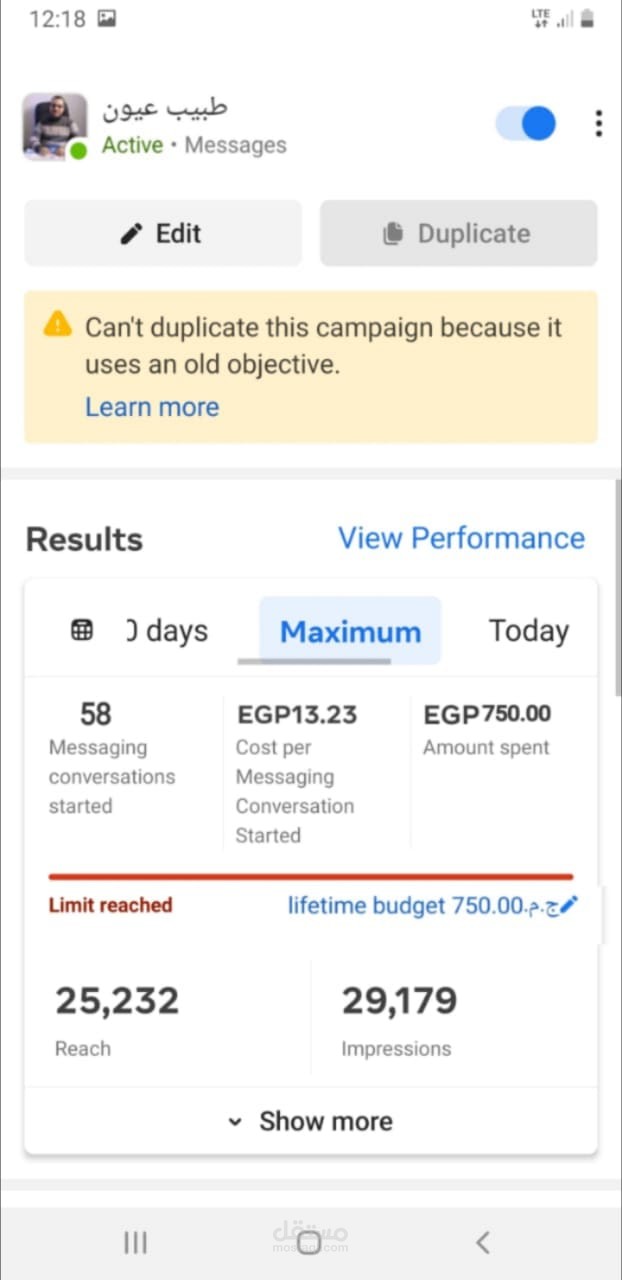Screen dimensions: 622x1280
Task: Tap the image notification icon in status bar
Action: point(107,19)
